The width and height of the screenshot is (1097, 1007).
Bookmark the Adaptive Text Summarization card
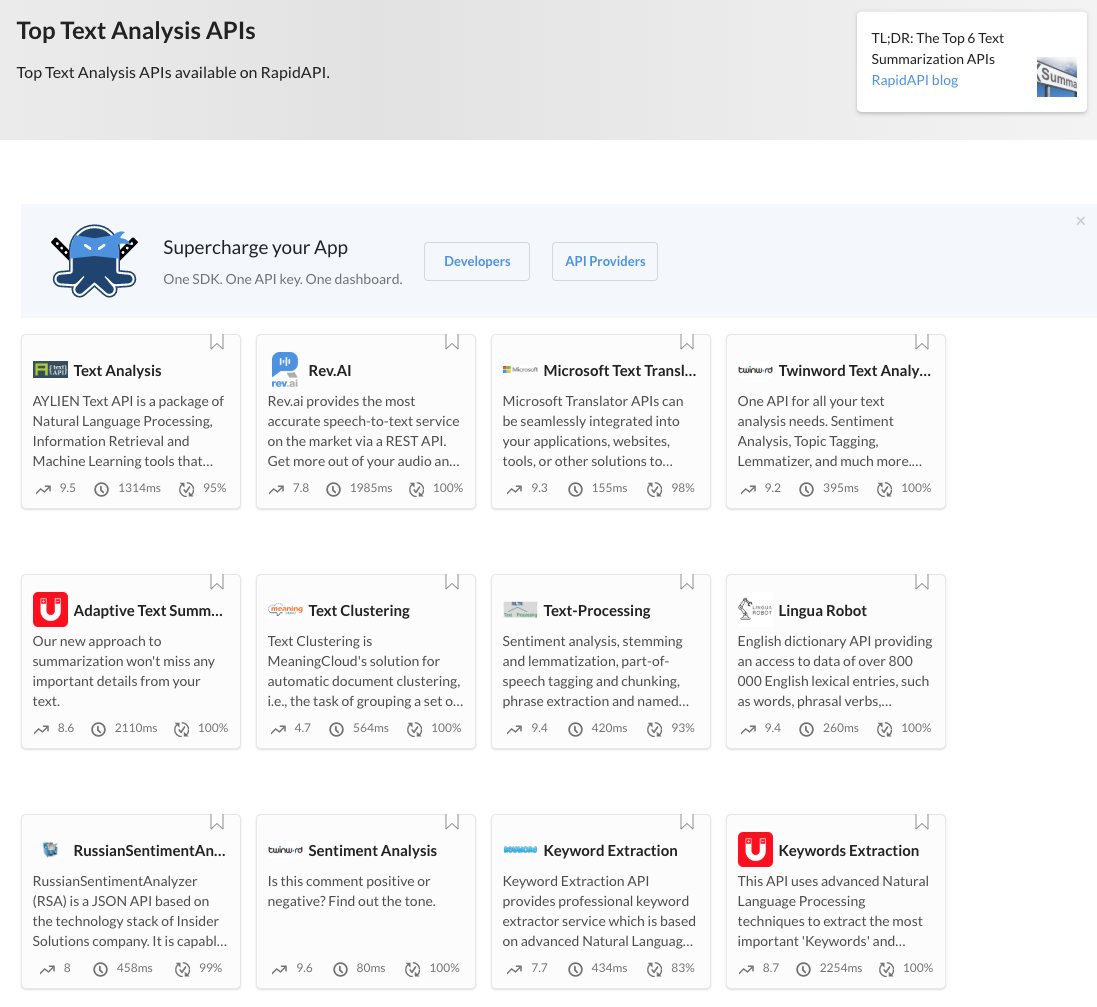point(217,582)
